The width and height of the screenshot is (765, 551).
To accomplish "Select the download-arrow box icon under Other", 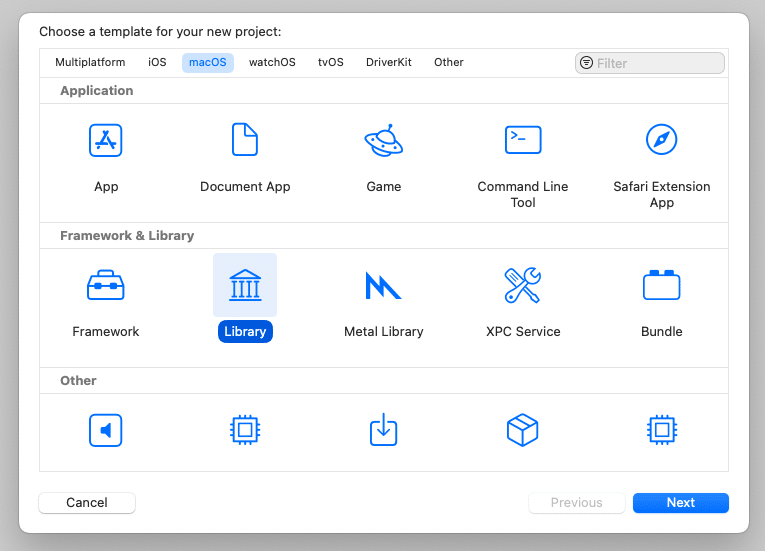I will click(x=383, y=429).
